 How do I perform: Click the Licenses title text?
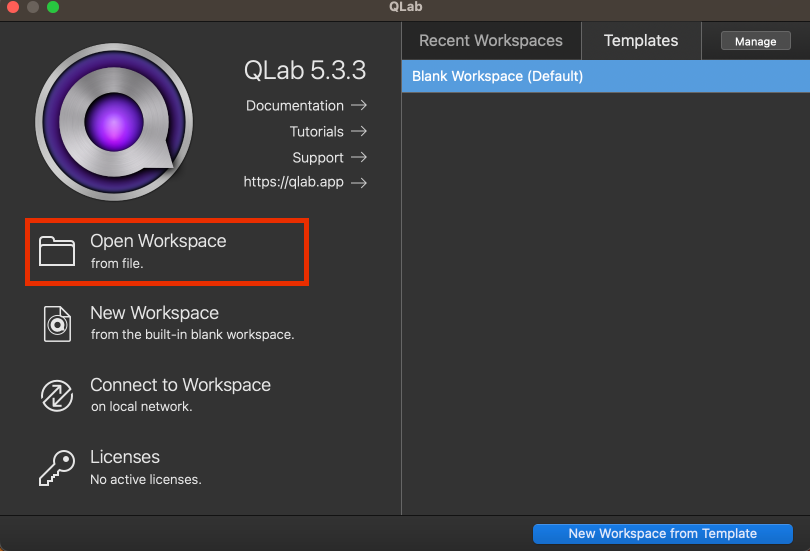[x=125, y=457]
